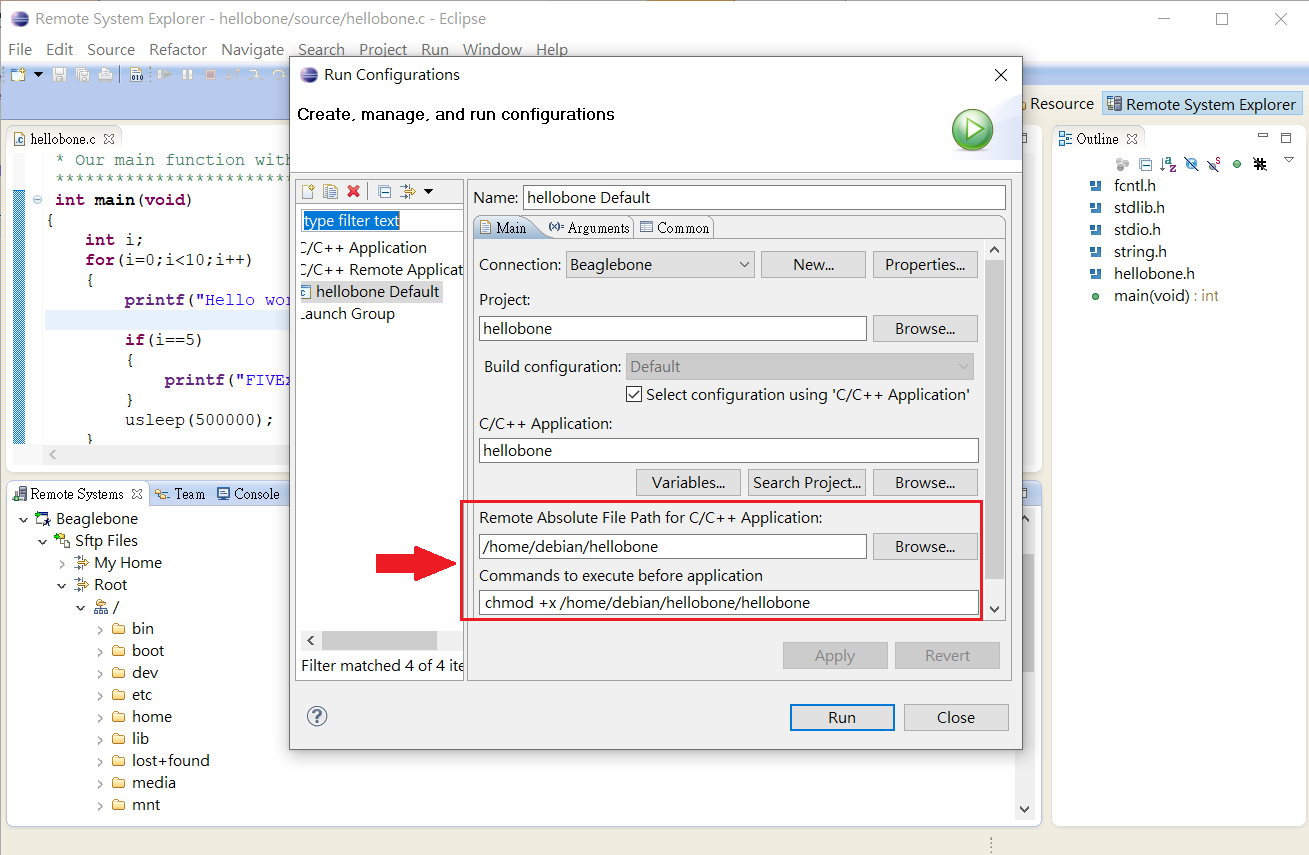The height and width of the screenshot is (855, 1309).
Task: Sort Outline view alphabetically
Action: pos(1168,164)
